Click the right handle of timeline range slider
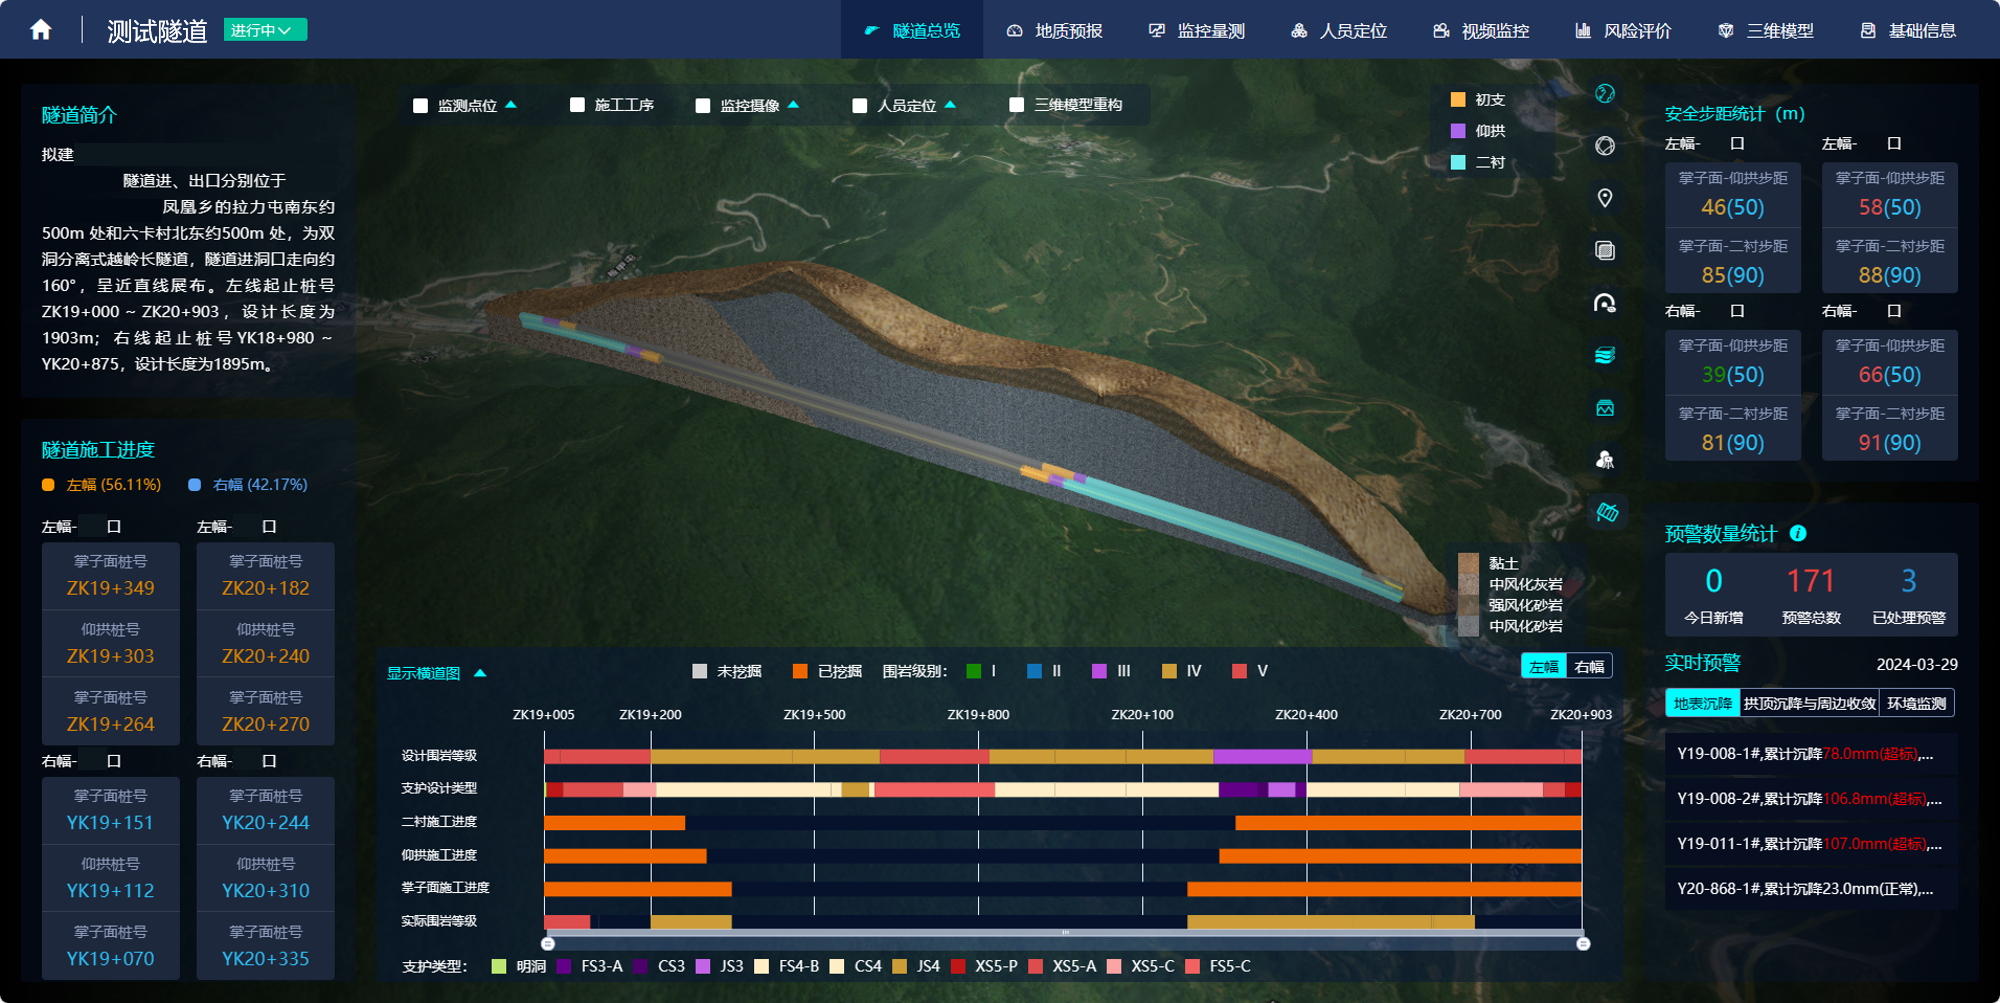 pos(1583,944)
